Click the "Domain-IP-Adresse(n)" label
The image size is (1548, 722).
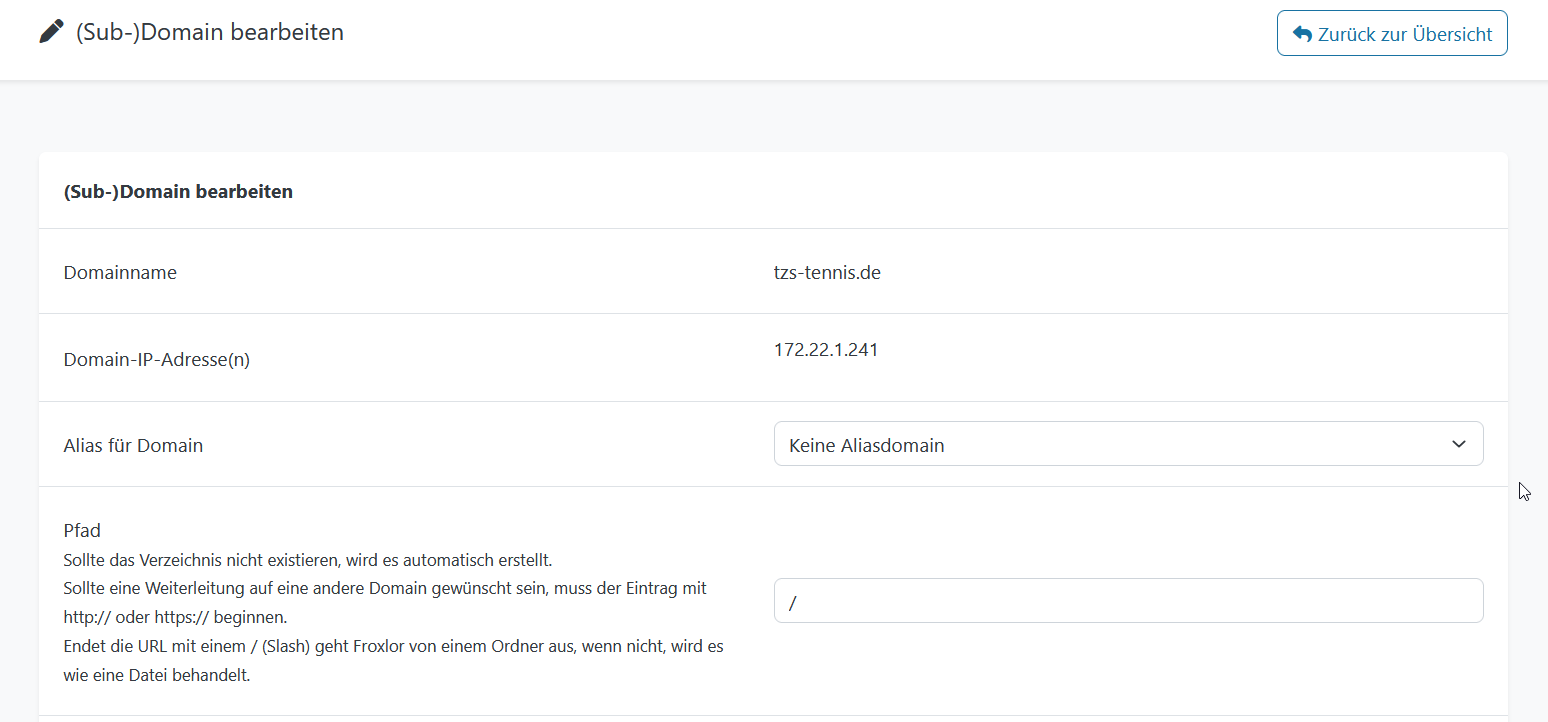pos(157,359)
